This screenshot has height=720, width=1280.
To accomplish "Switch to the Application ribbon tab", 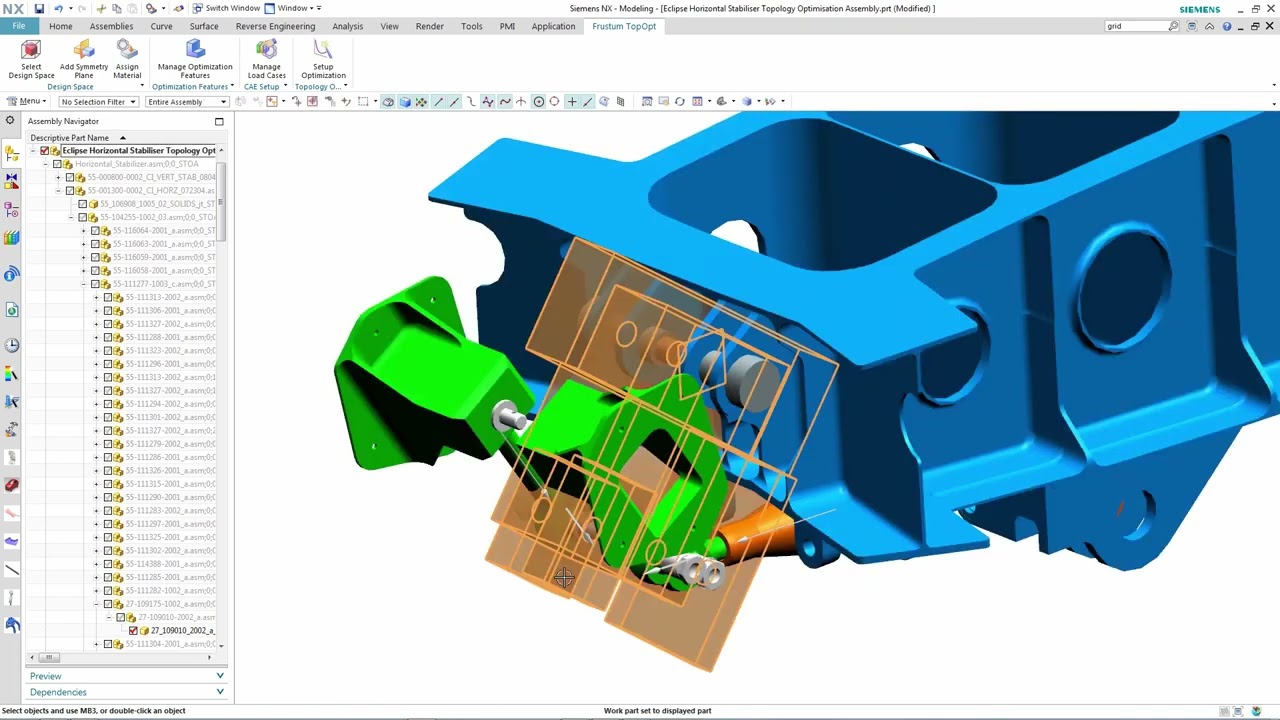I will tap(553, 26).
